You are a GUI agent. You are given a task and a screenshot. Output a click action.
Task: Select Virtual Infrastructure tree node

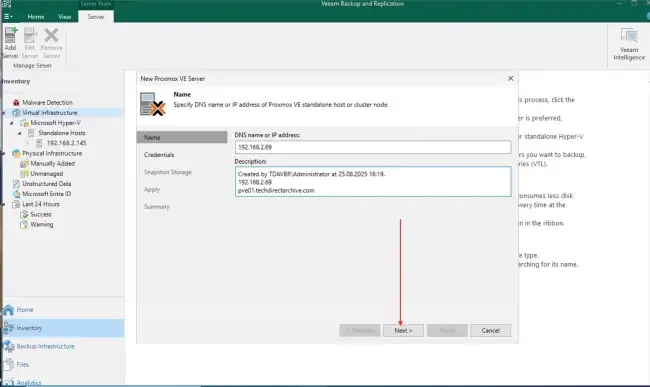point(49,113)
